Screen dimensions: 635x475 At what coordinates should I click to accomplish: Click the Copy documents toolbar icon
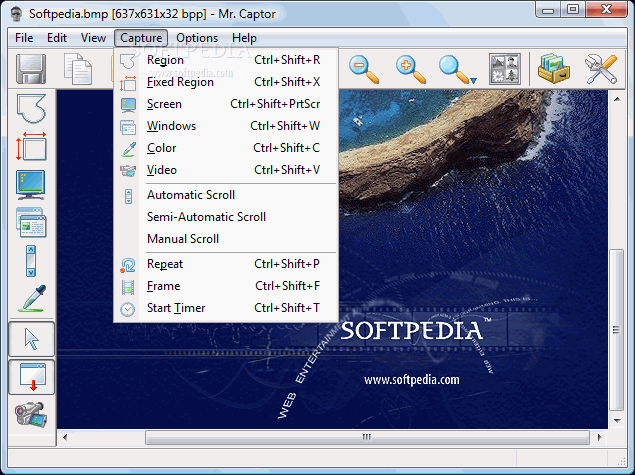coord(78,69)
